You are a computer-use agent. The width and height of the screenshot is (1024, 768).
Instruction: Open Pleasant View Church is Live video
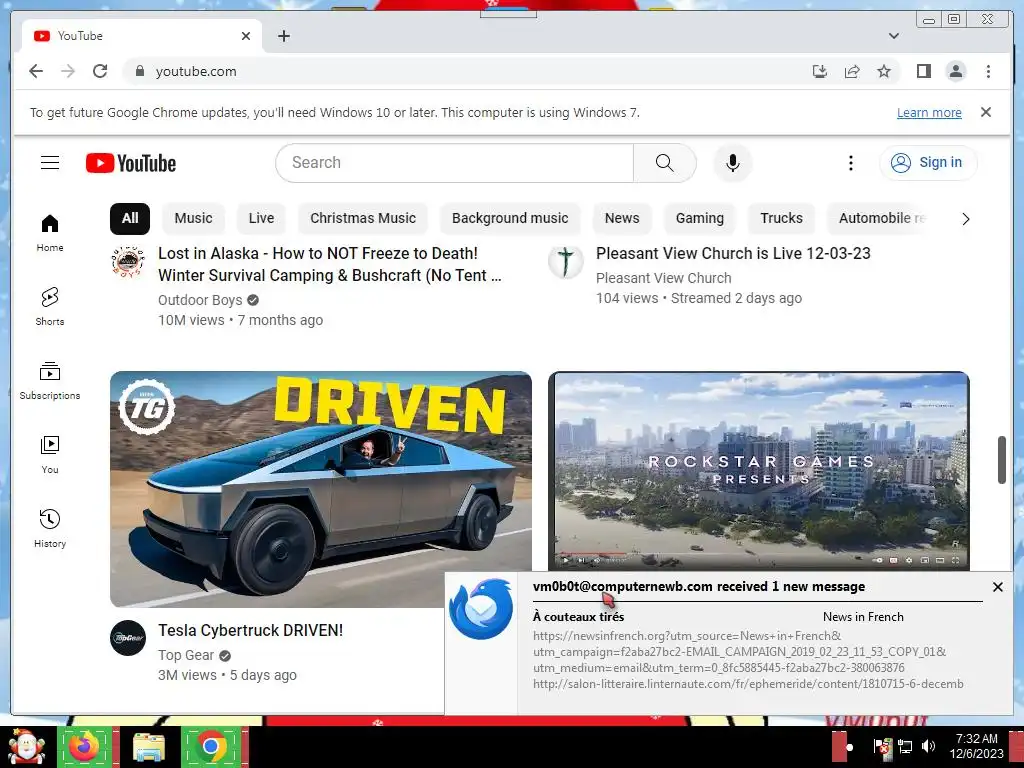pos(733,253)
